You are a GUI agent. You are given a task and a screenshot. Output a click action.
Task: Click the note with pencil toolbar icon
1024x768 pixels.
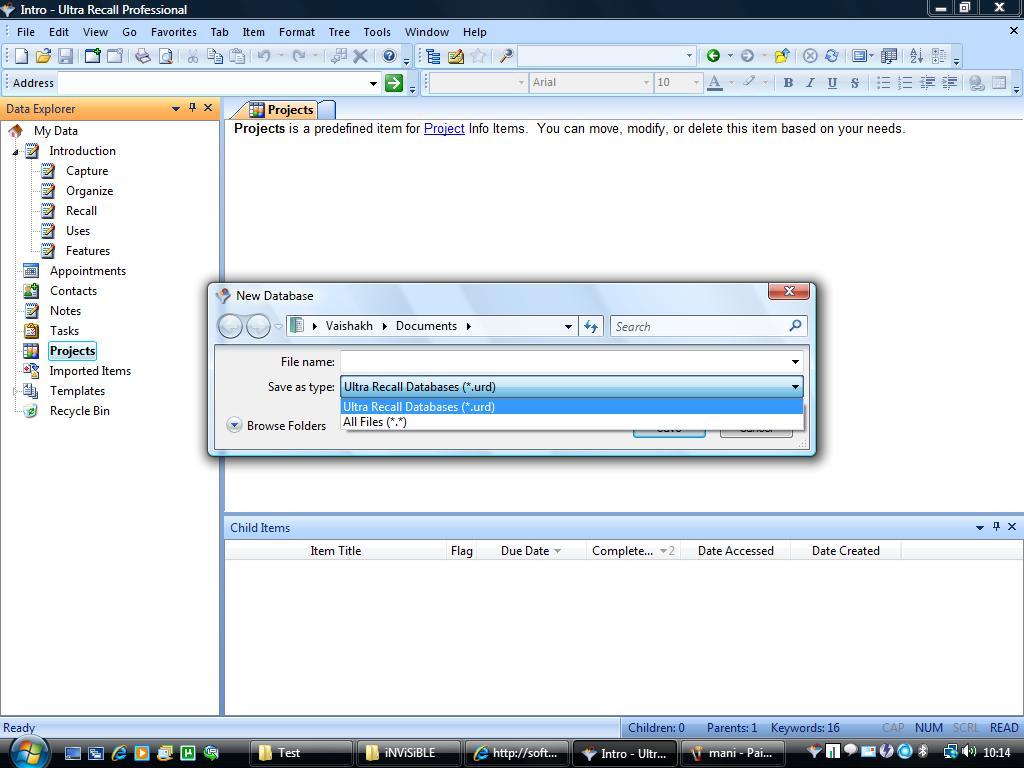coord(456,56)
